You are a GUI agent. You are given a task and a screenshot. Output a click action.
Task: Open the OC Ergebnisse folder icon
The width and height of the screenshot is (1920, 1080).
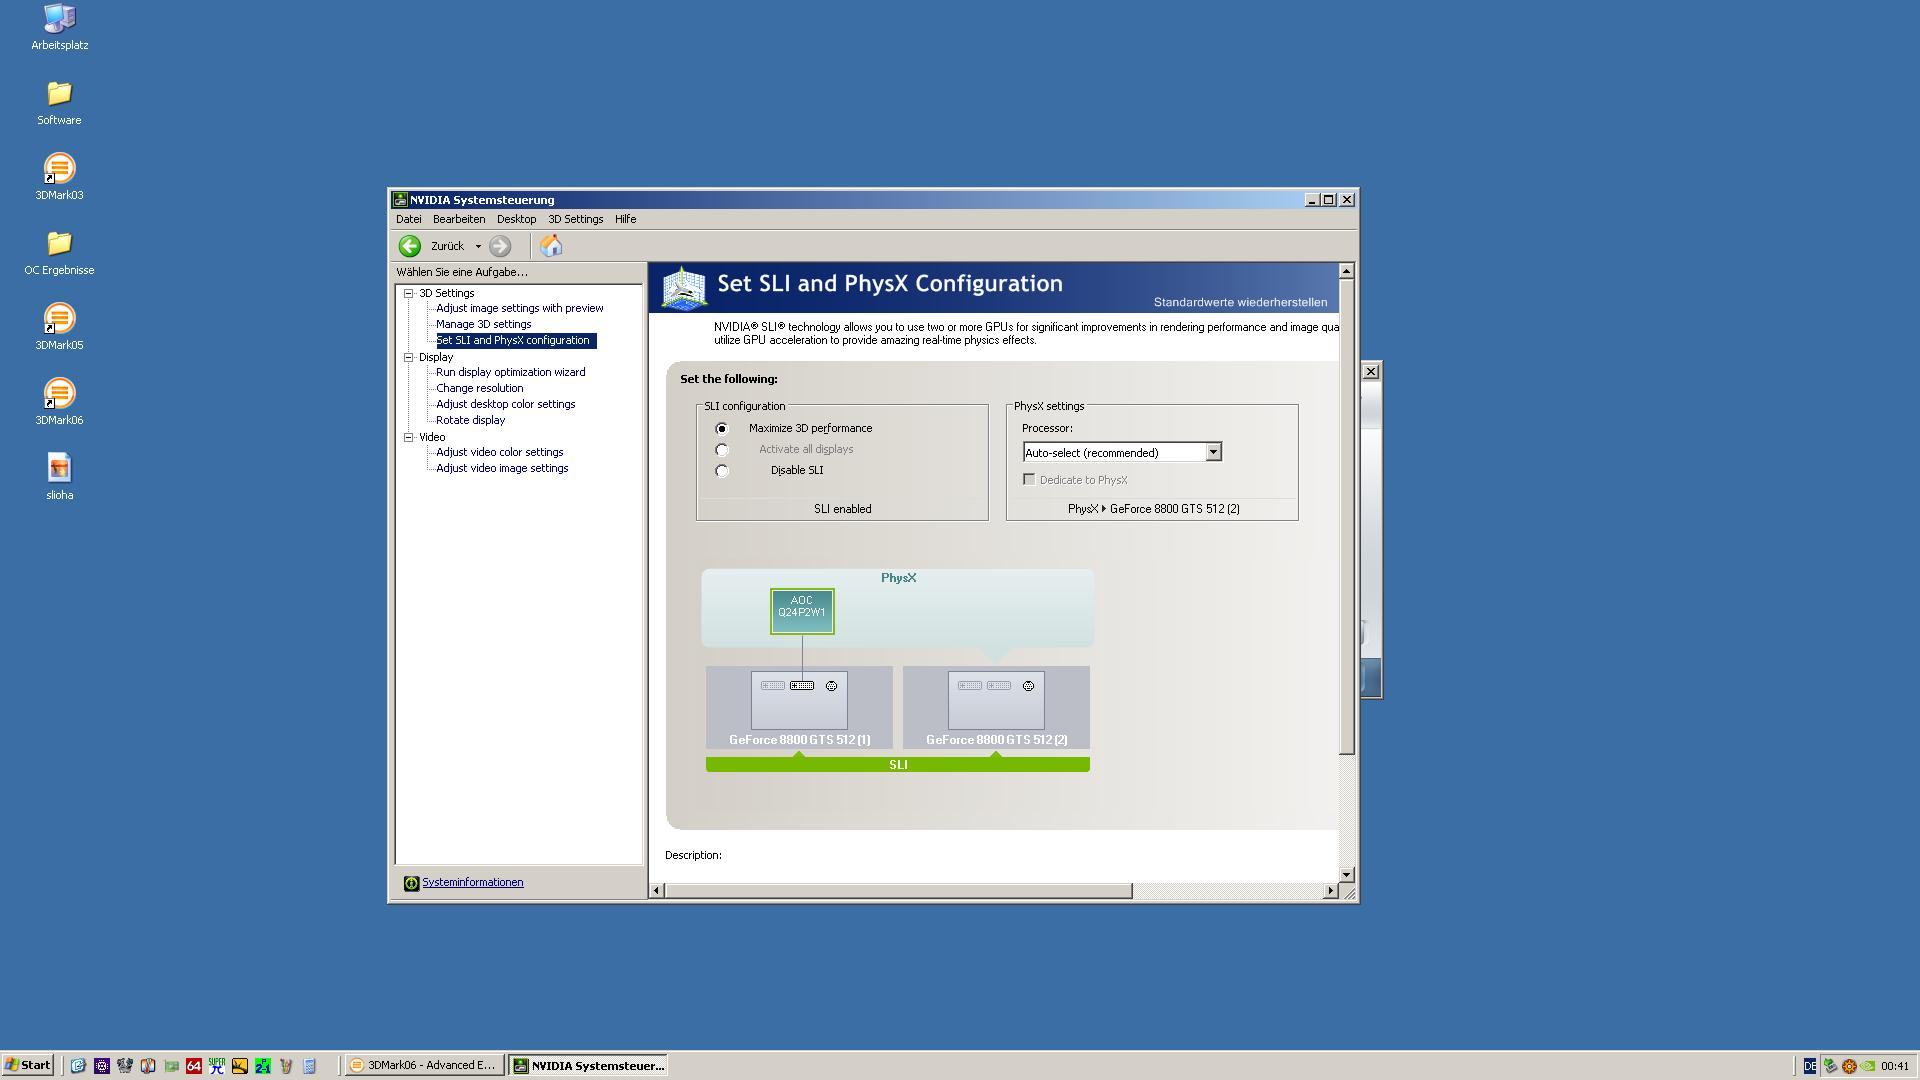[59, 244]
